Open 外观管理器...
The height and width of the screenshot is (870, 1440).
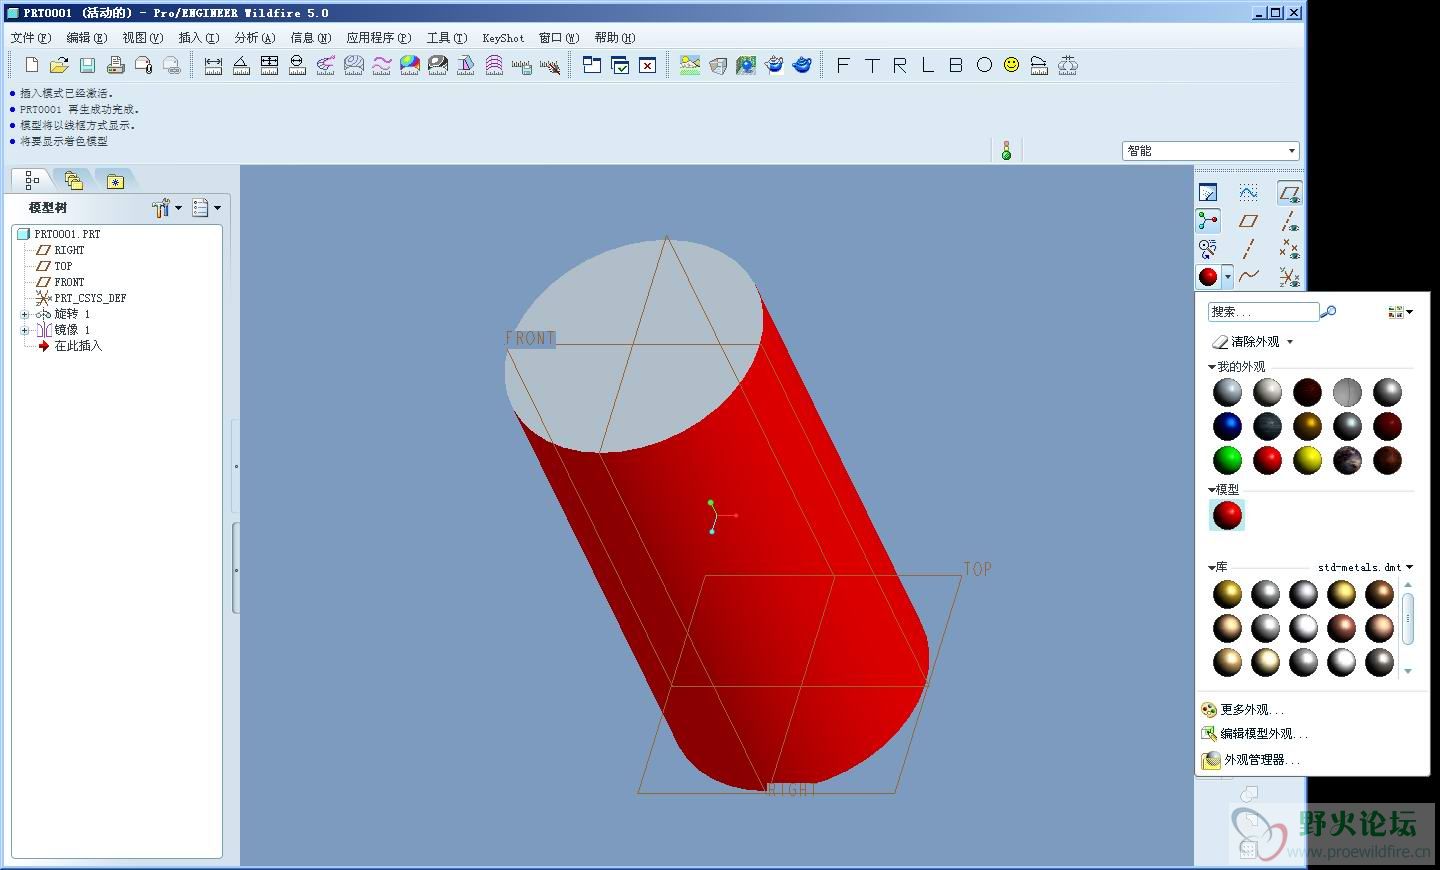[1251, 760]
